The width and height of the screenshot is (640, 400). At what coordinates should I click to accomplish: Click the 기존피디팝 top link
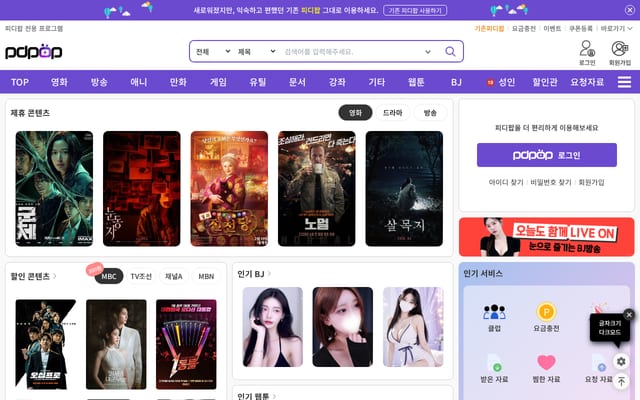489,28
